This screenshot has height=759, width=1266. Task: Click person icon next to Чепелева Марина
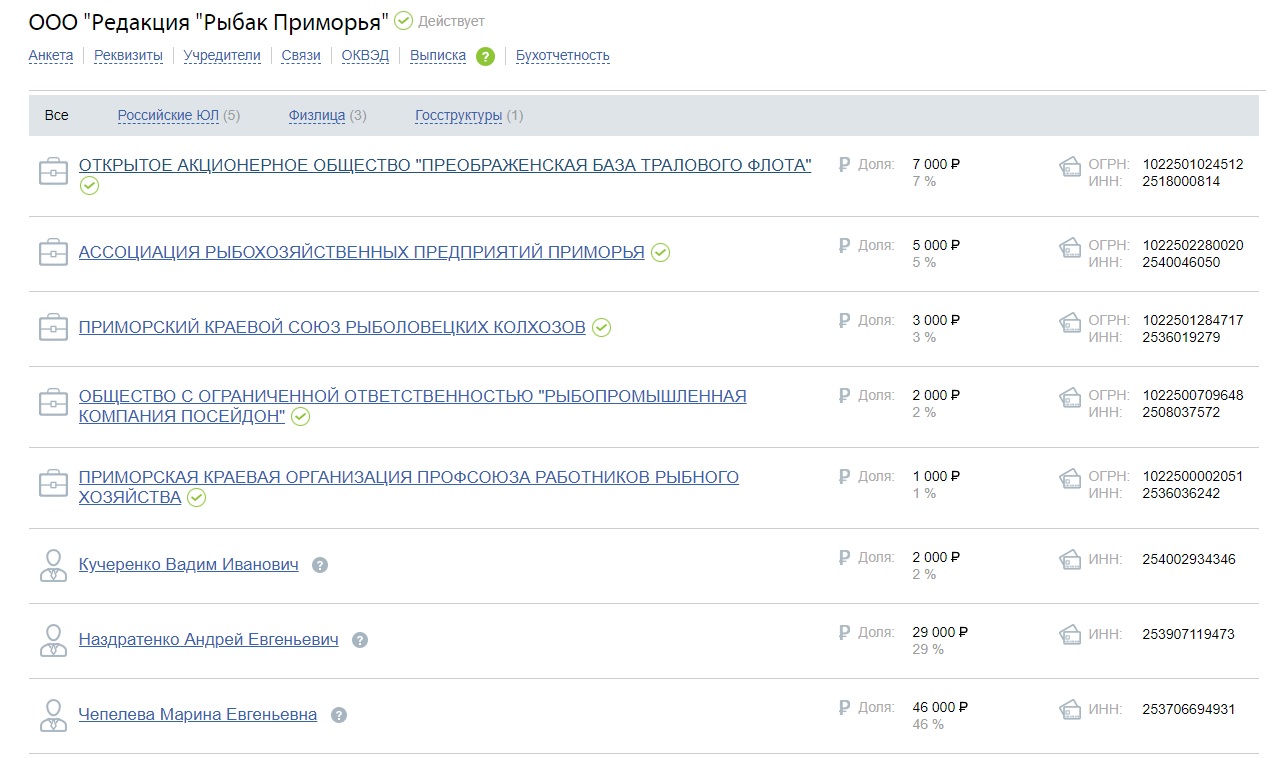click(x=53, y=715)
